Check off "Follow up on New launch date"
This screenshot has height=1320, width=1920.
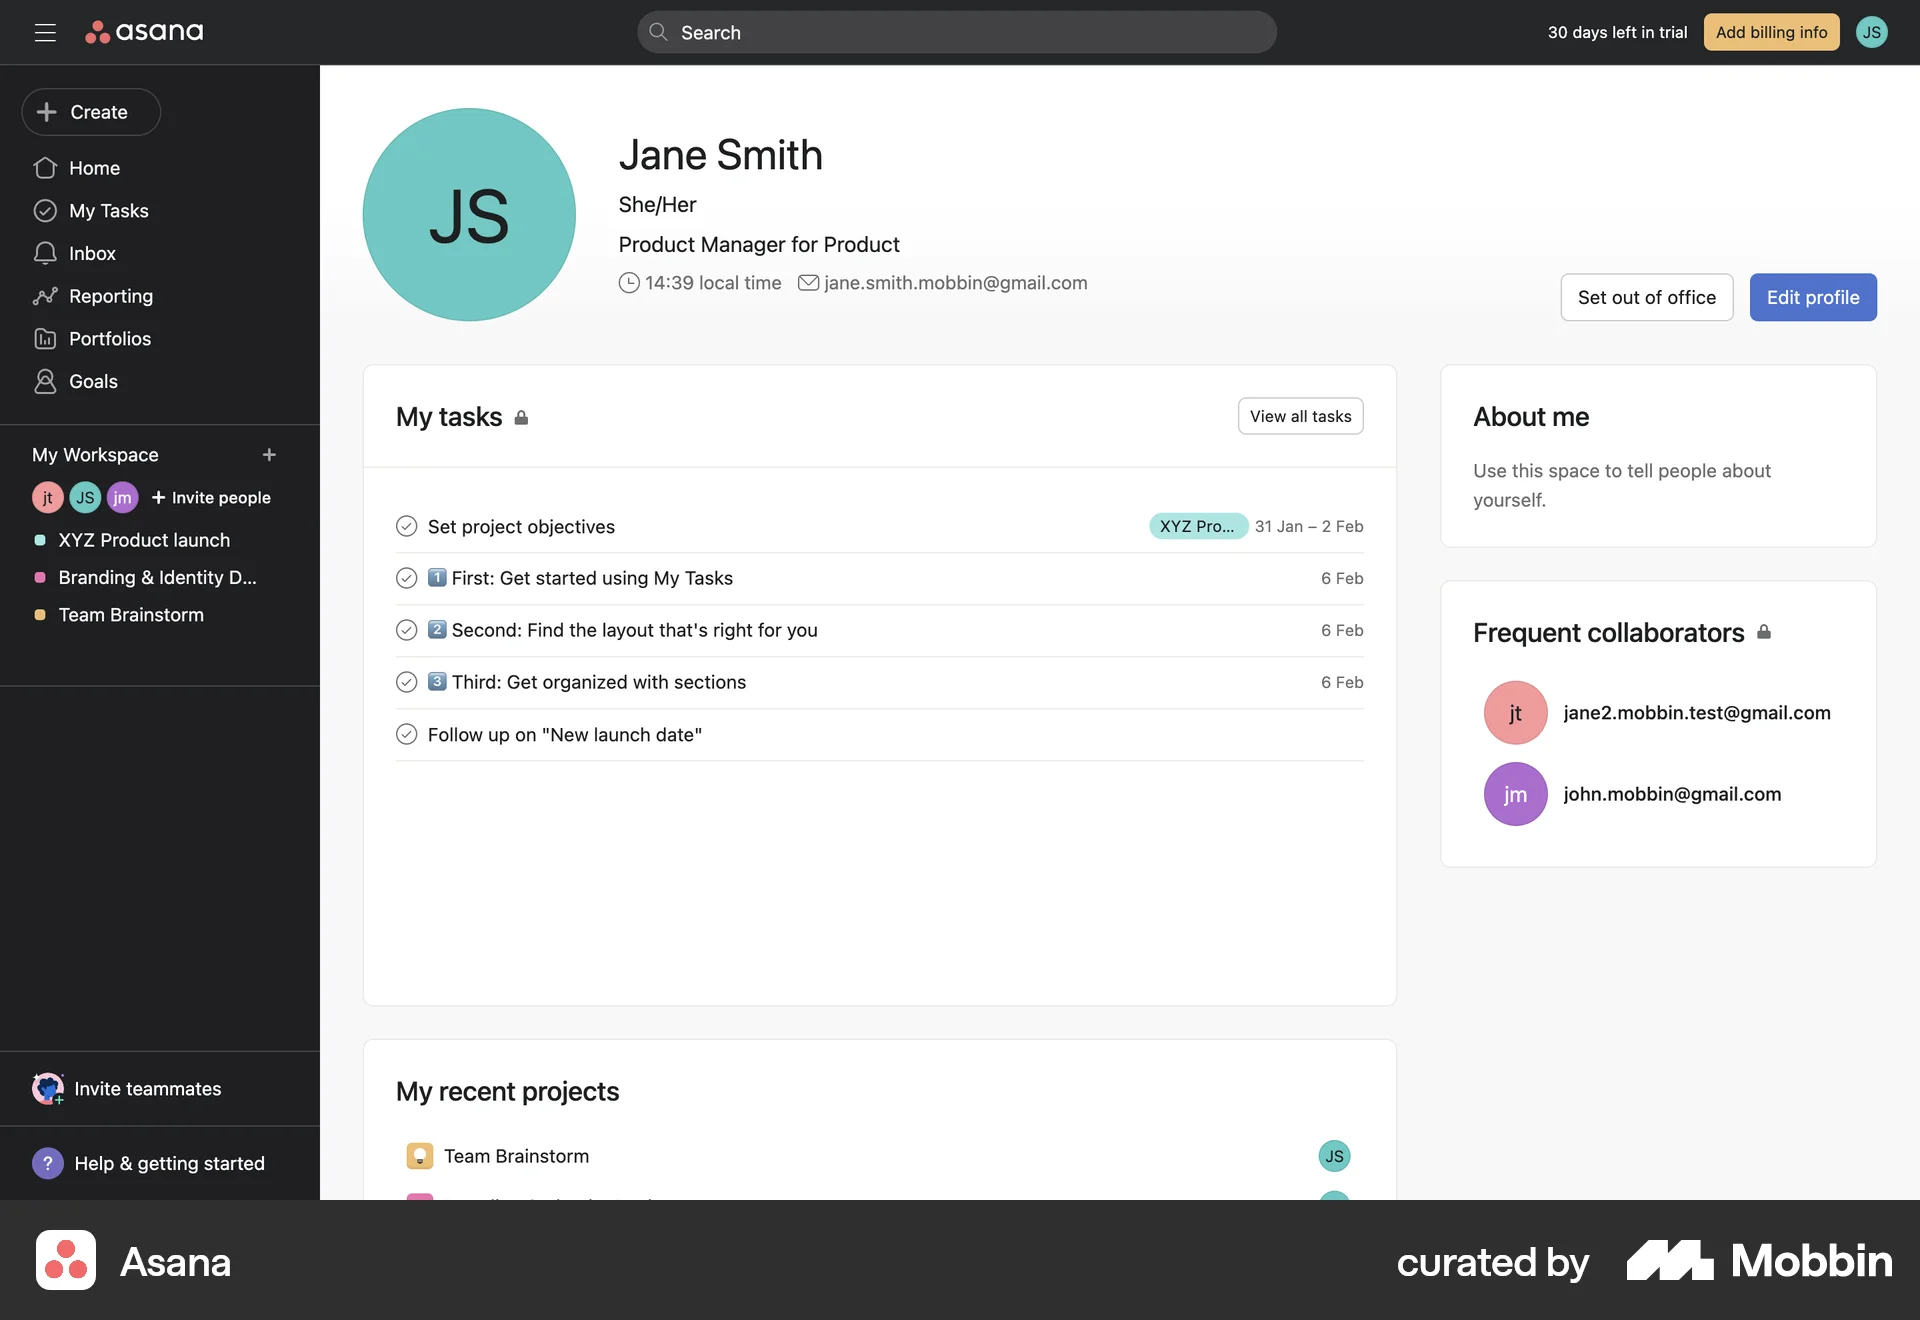(406, 734)
